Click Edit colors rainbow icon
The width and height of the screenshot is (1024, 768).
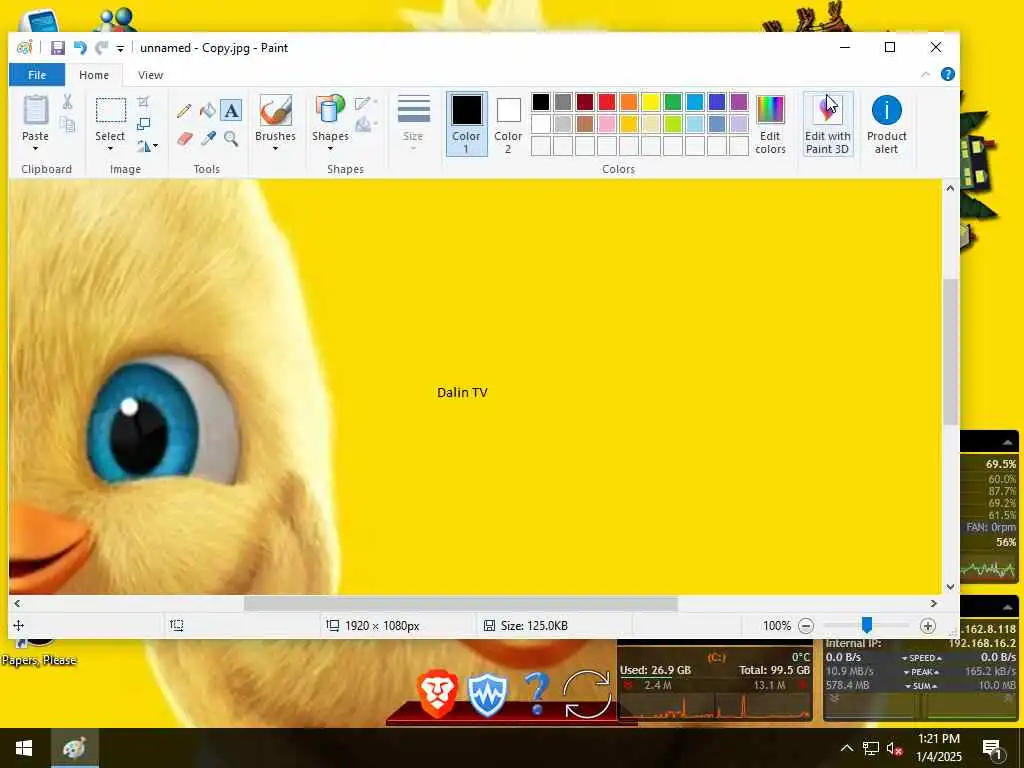[x=770, y=110]
